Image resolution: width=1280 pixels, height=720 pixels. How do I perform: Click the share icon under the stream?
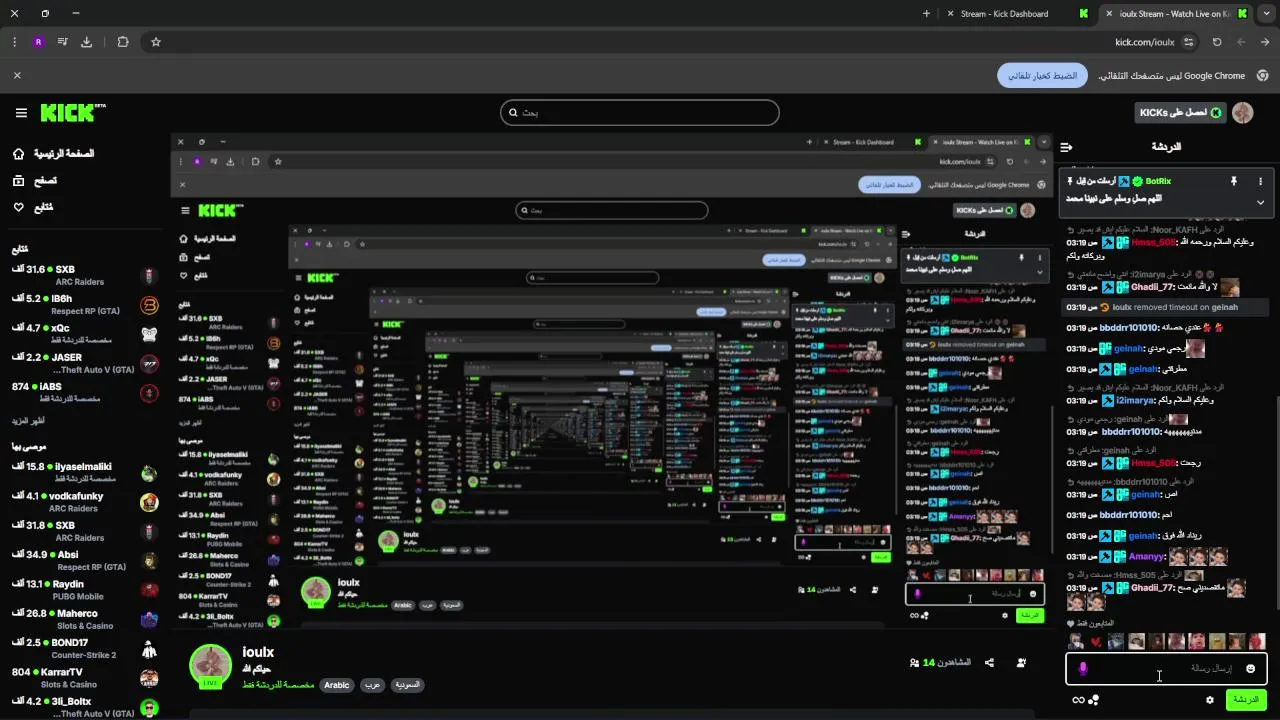coord(989,663)
